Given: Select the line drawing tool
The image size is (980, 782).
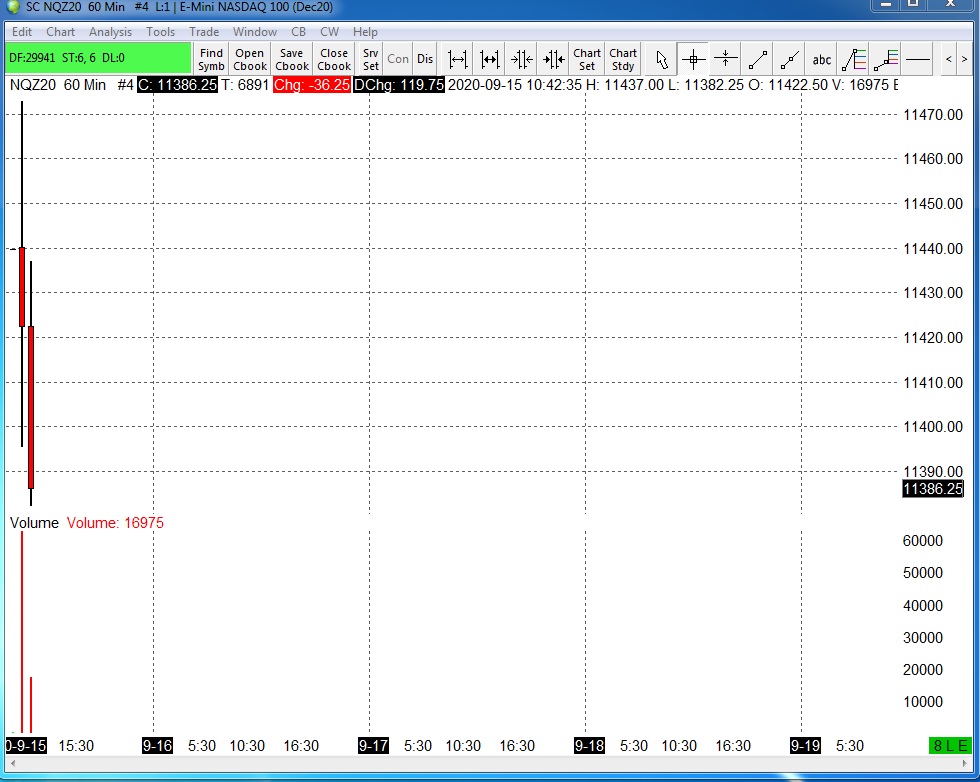Looking at the screenshot, I should click(x=758, y=59).
